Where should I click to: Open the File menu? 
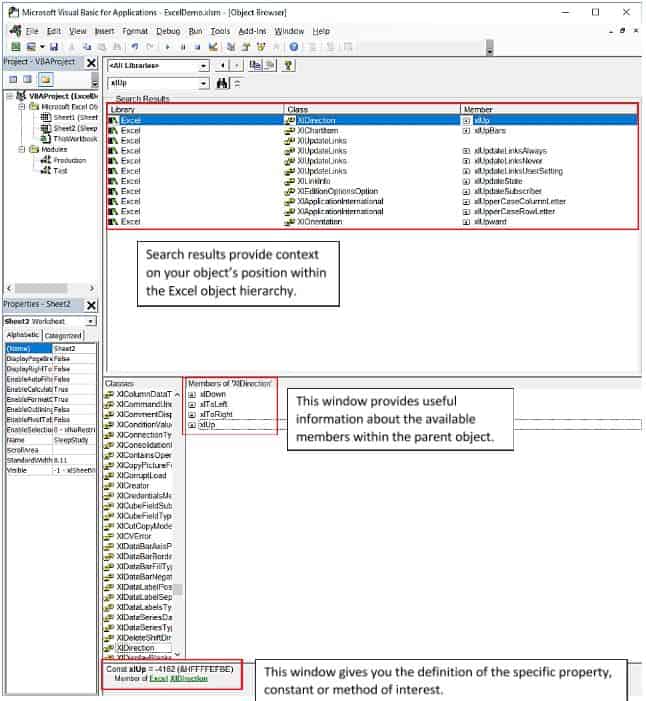32,31
